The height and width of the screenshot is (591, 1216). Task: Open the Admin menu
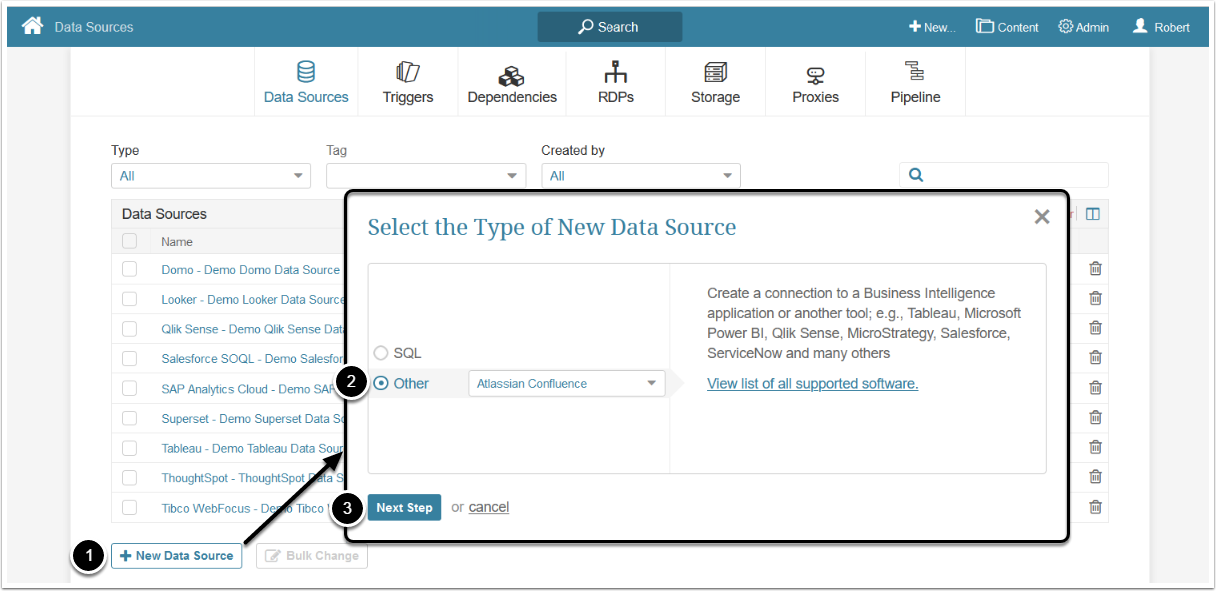click(1083, 27)
